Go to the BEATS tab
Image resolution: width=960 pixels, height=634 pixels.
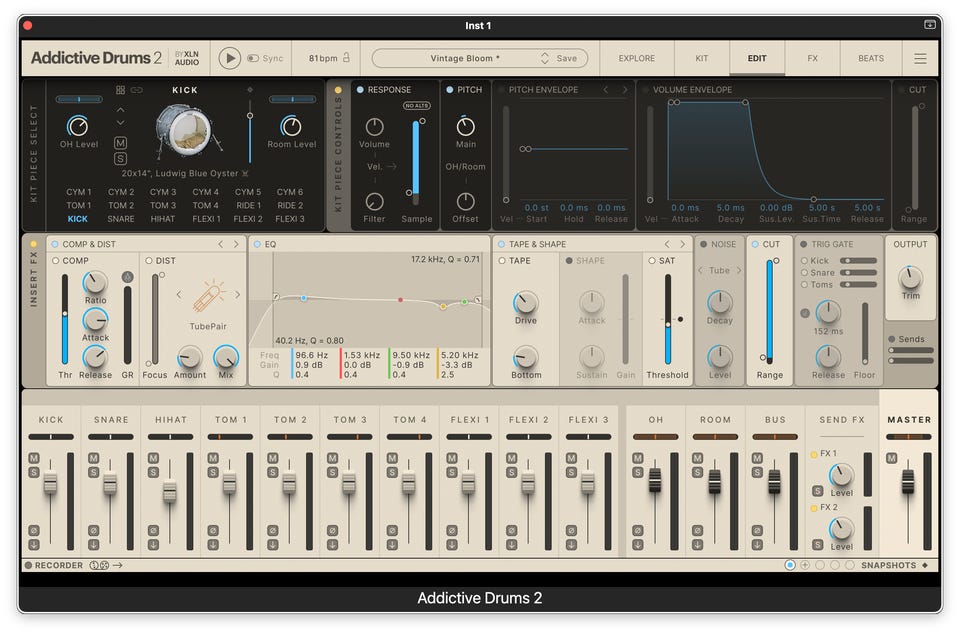[871, 58]
